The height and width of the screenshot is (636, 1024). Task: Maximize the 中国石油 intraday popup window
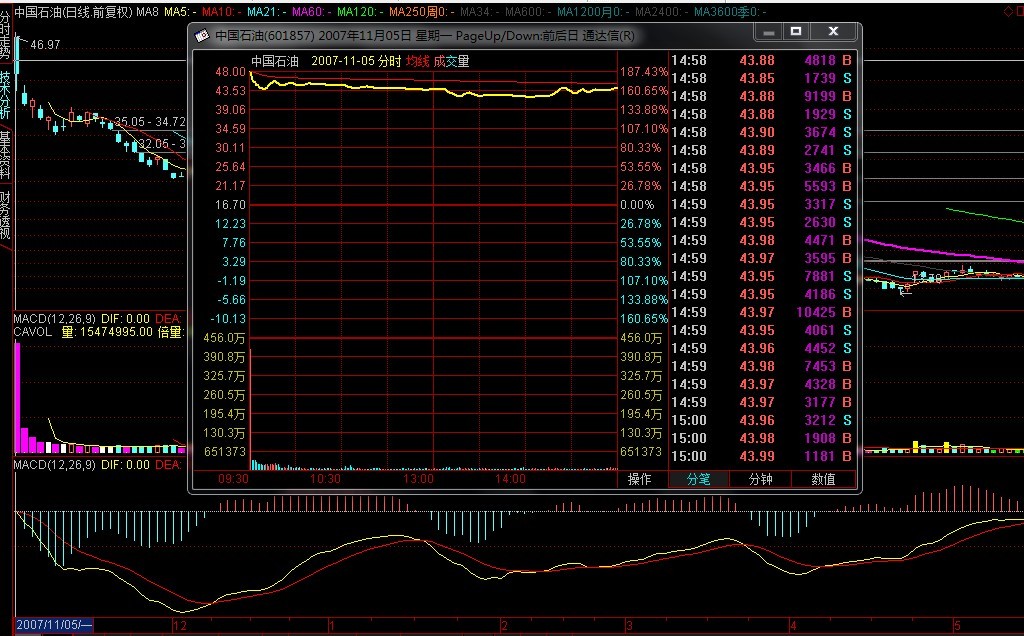coord(796,32)
